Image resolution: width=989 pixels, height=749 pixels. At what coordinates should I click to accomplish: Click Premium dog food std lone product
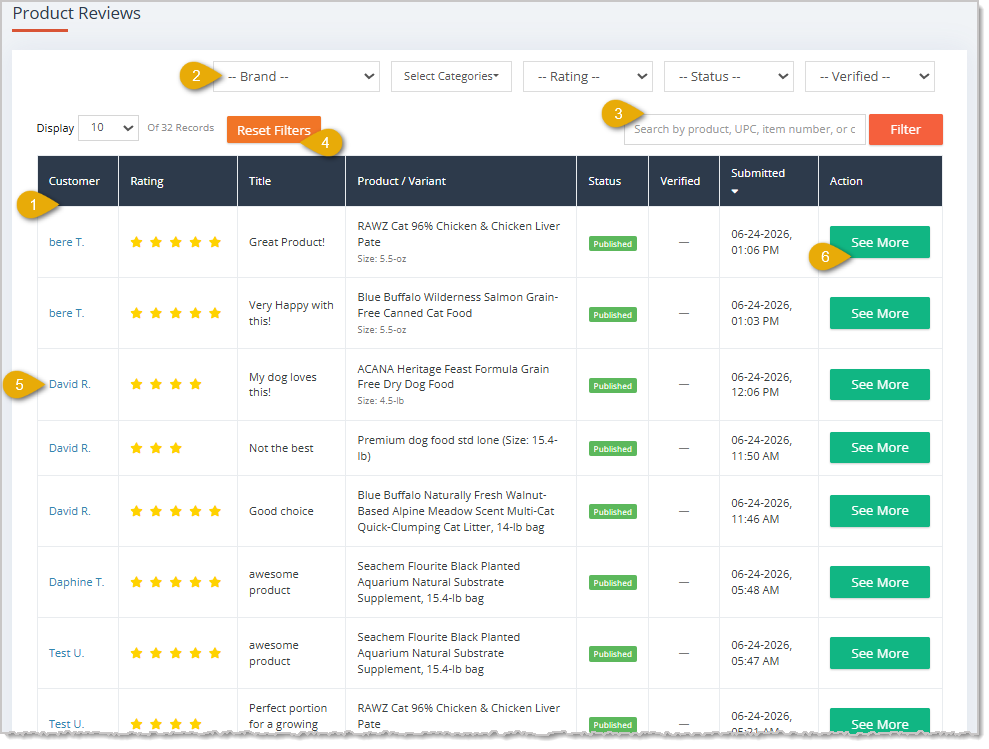pos(457,448)
